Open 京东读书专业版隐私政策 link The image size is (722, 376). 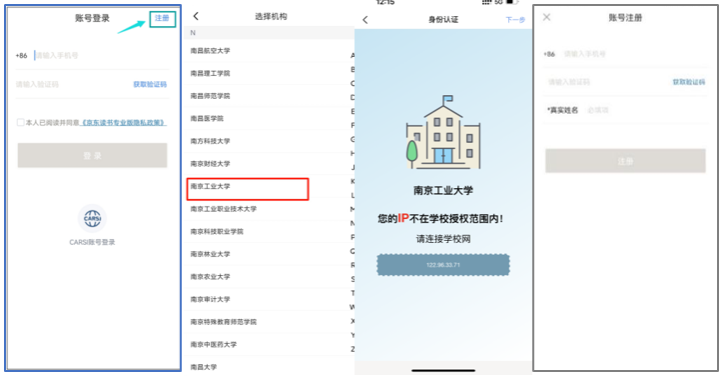tap(123, 122)
